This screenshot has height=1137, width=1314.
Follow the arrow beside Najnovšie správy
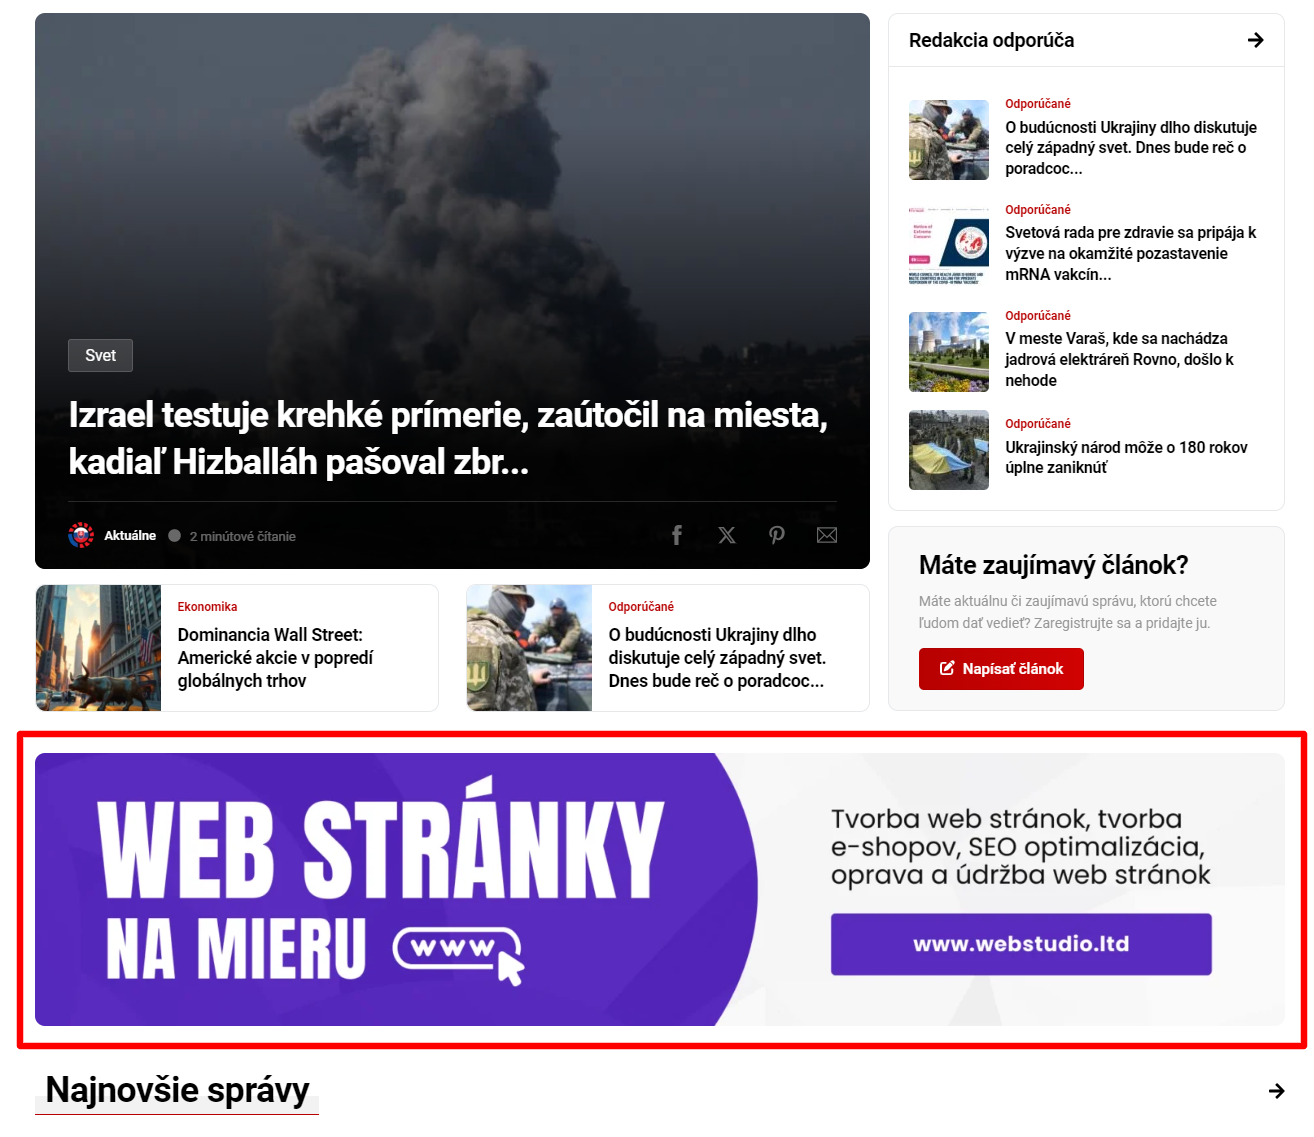(1276, 1091)
